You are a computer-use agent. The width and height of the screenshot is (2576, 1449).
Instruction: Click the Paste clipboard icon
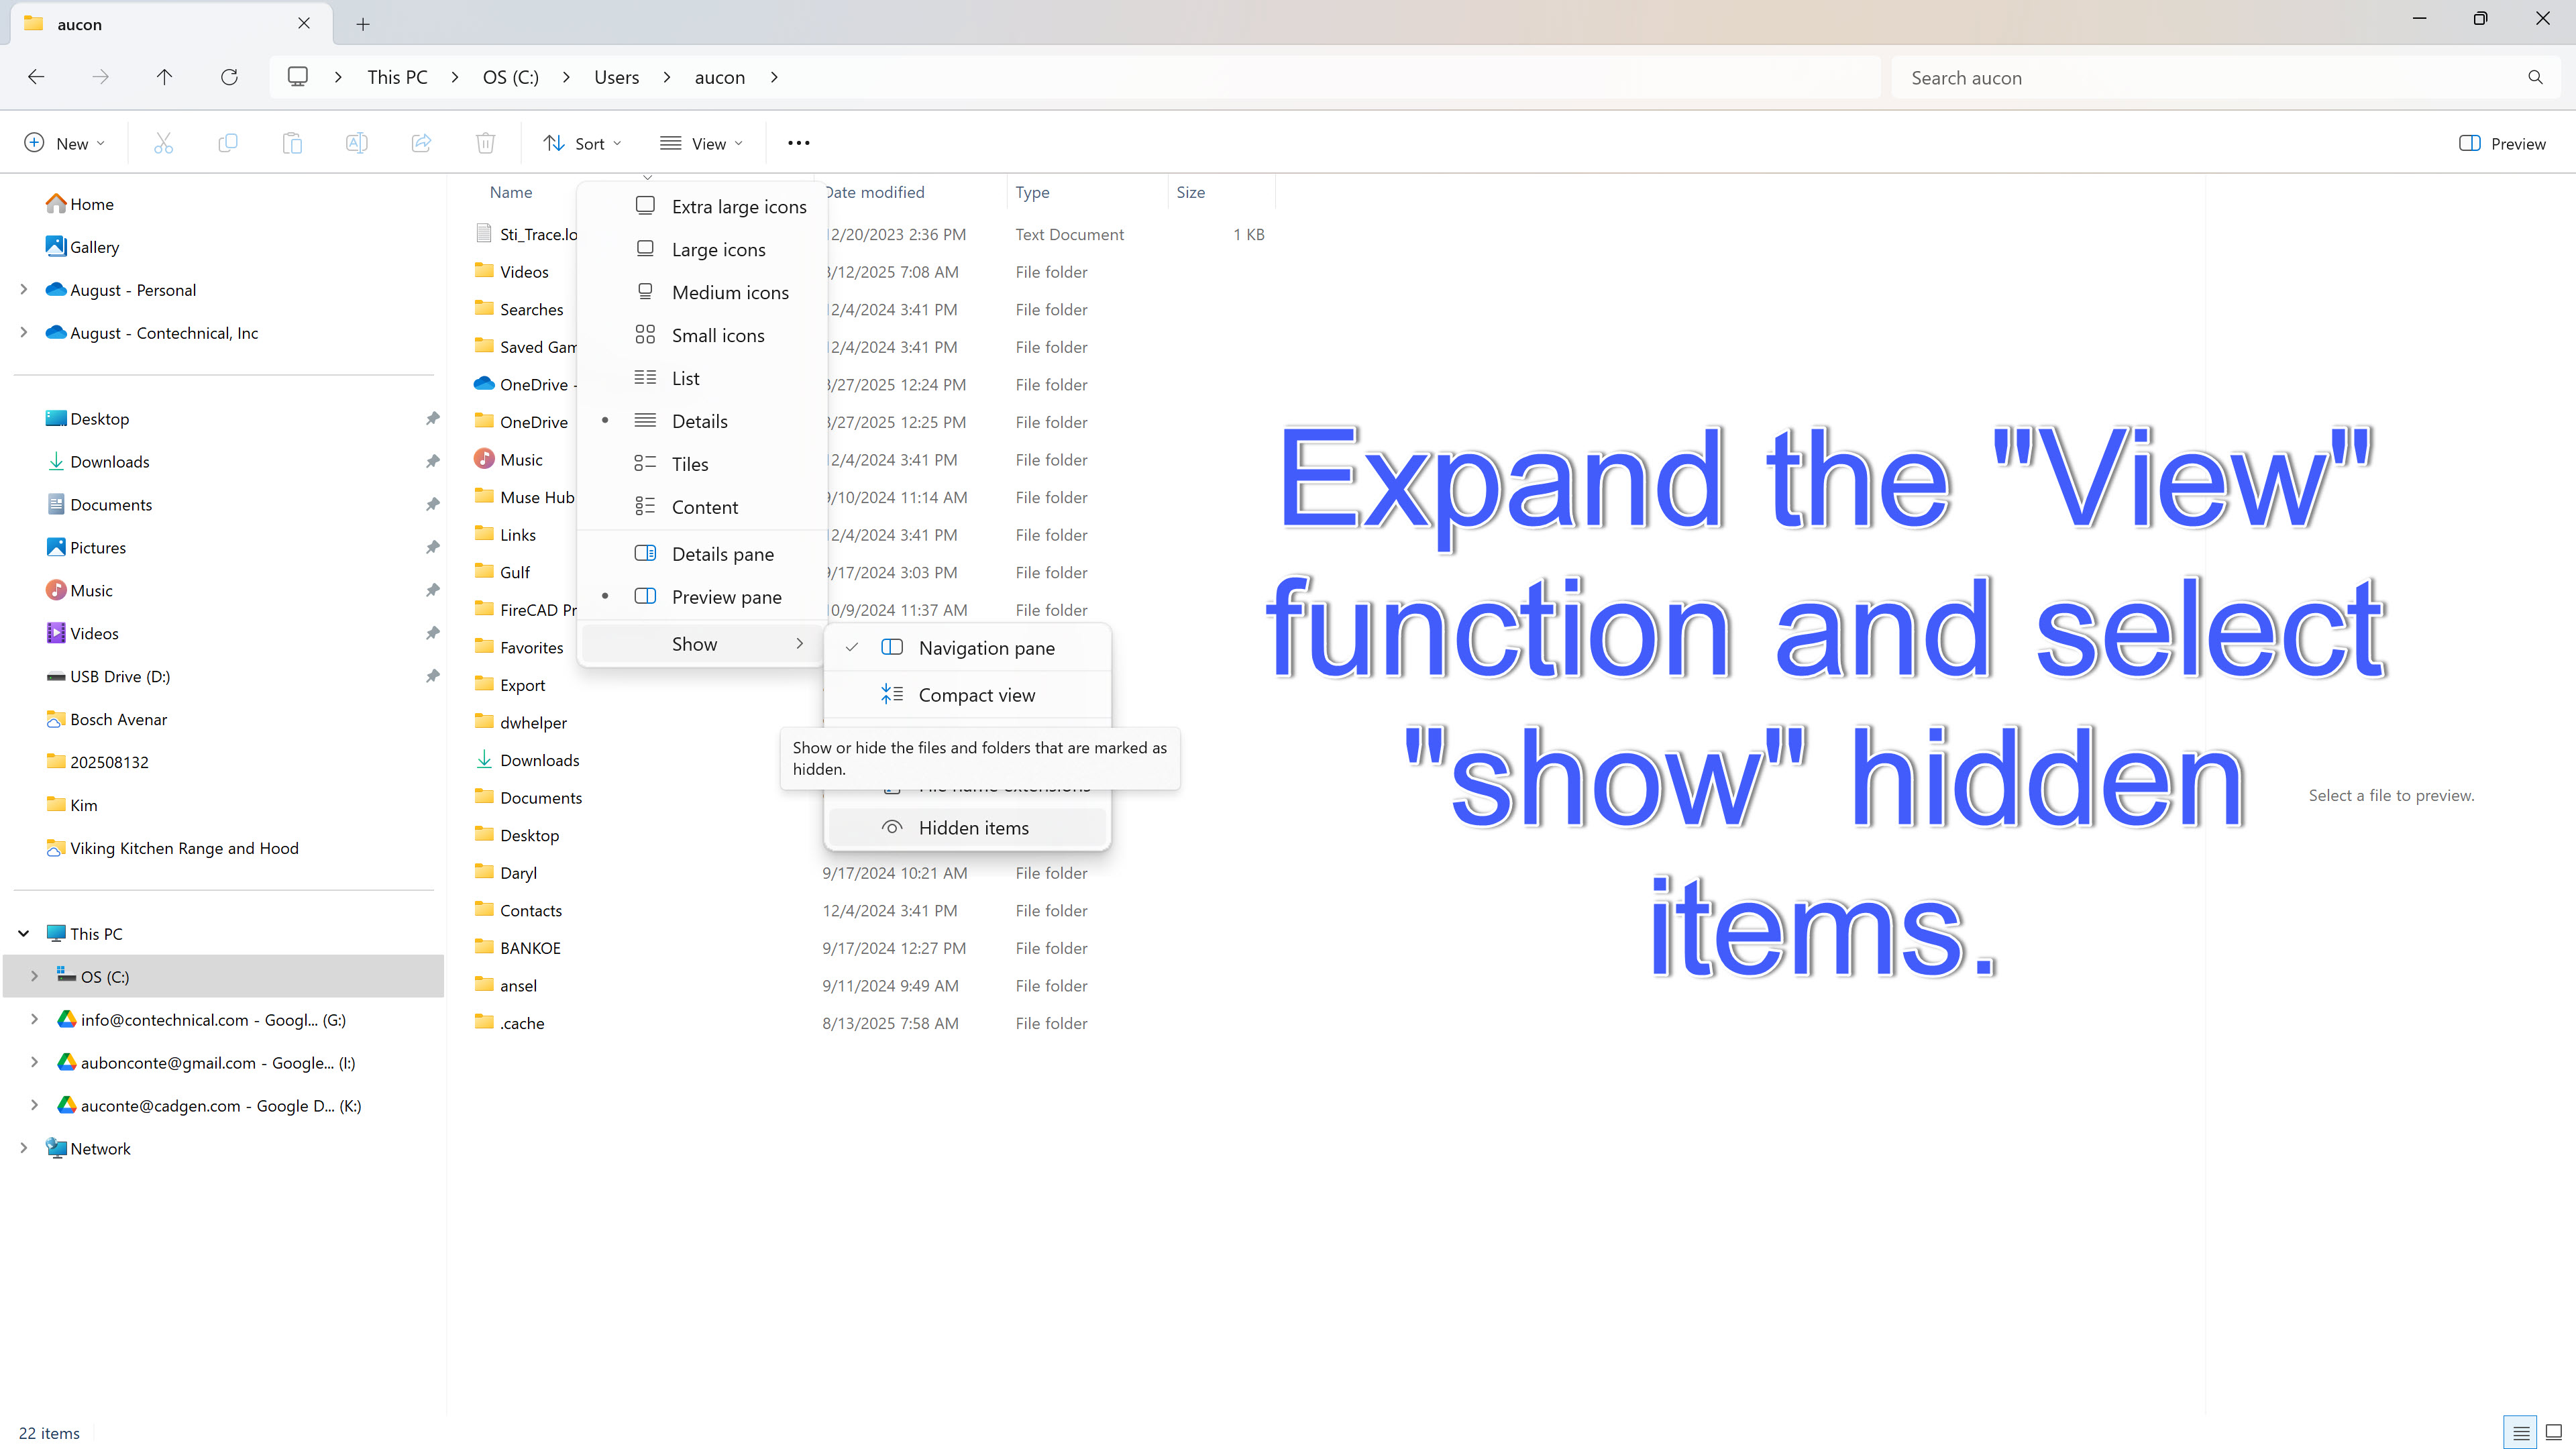point(292,143)
